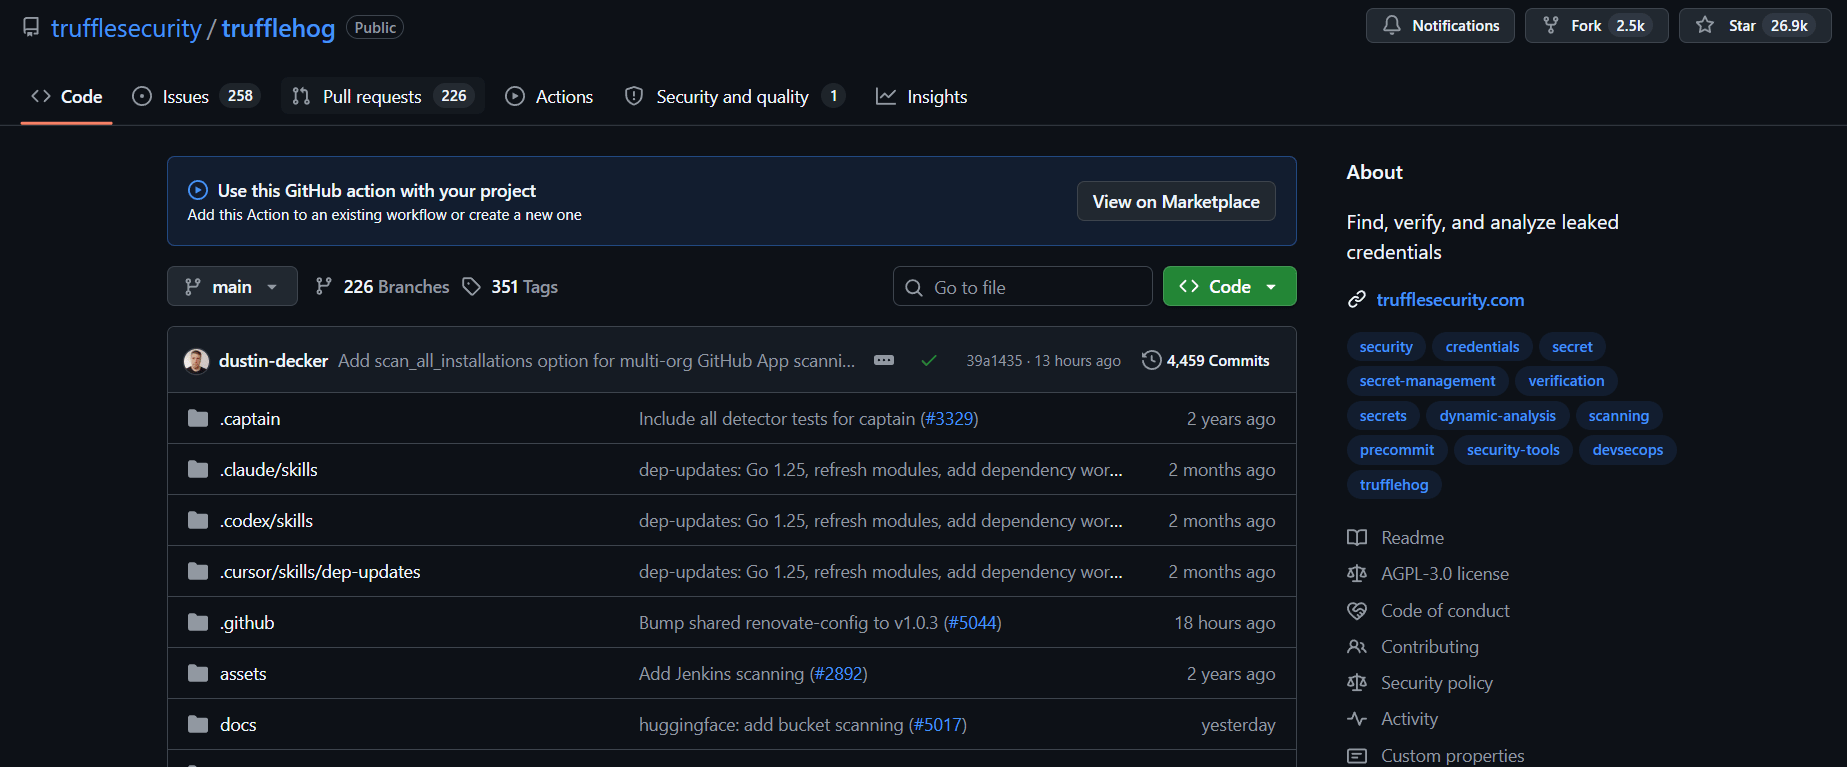Select the secret topic tag

click(x=1572, y=347)
